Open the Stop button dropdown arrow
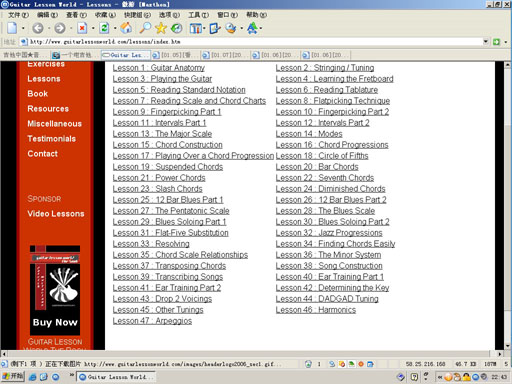Screen dimensions: 512x384 (x=93, y=29)
